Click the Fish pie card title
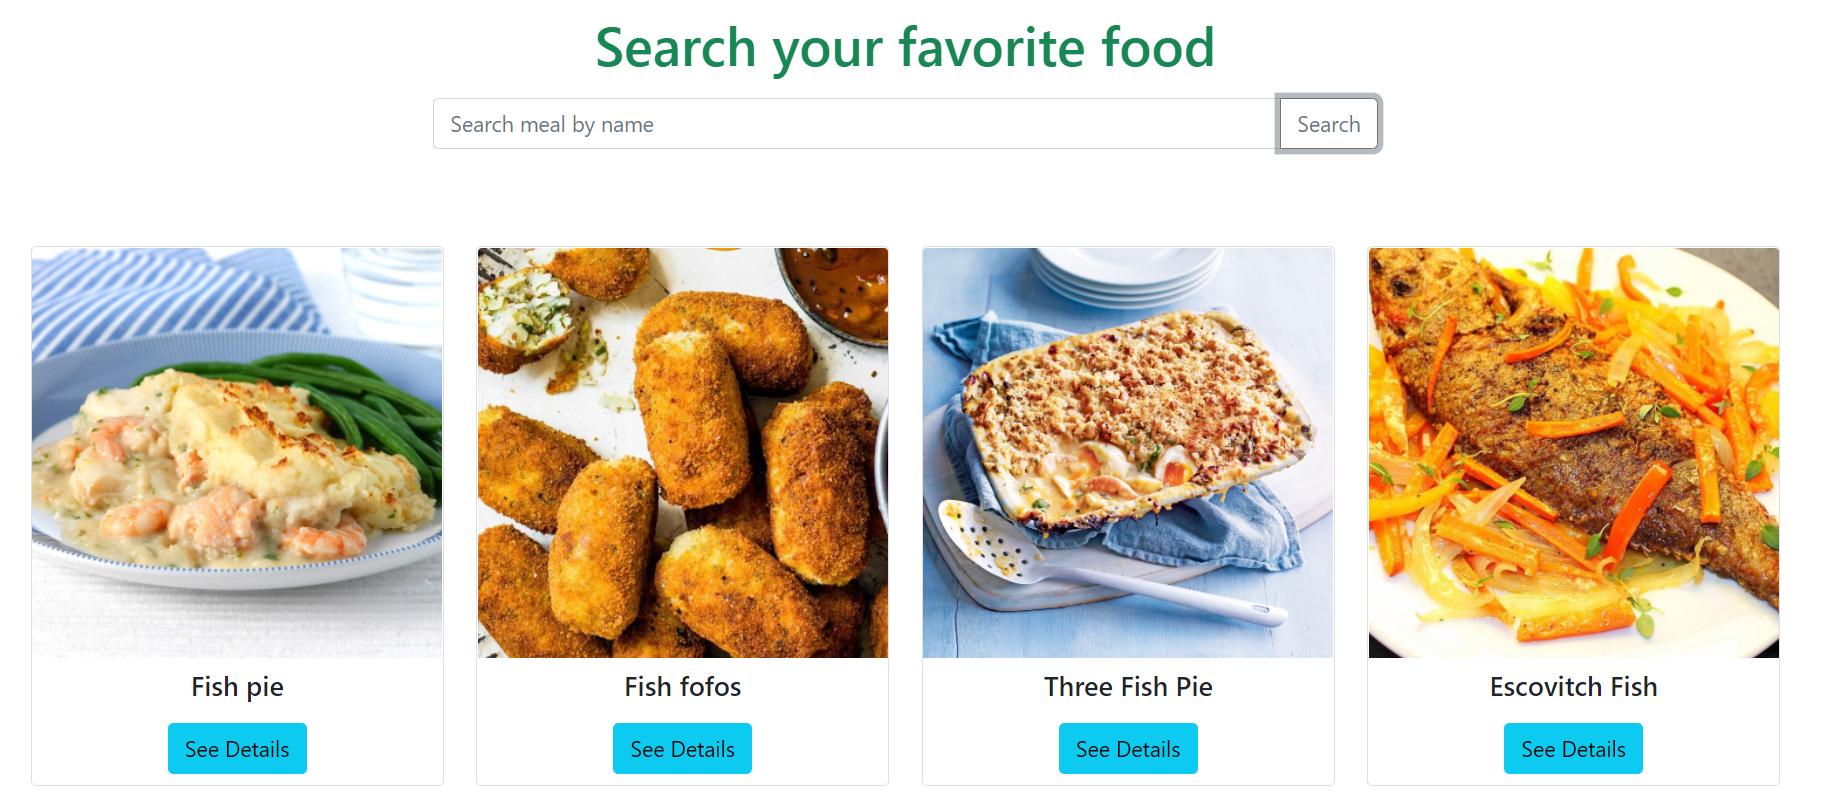The image size is (1823, 804). [237, 687]
